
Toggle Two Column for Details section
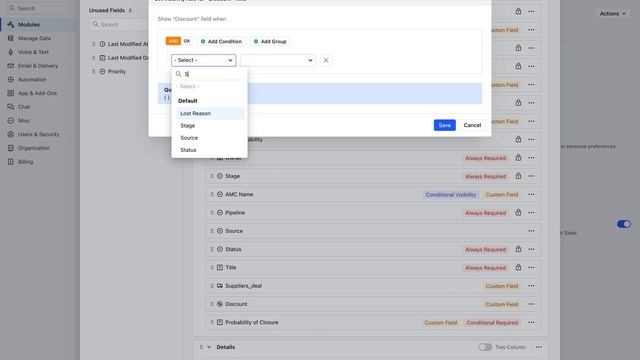pyautogui.click(x=485, y=347)
